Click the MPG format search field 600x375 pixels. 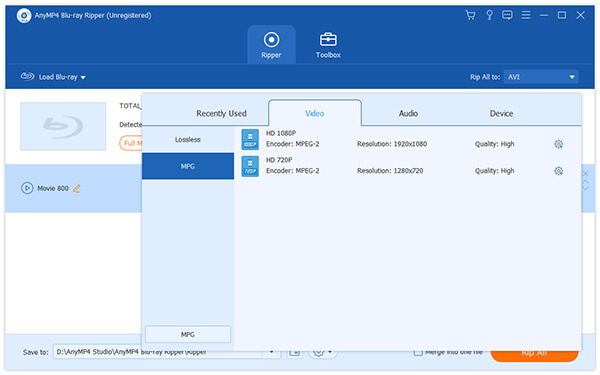[188, 334]
